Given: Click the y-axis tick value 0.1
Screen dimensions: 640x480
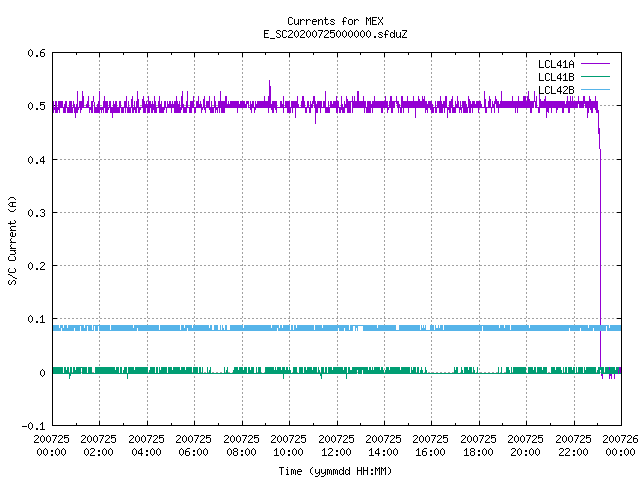Looking at the screenshot, I should [36, 319].
